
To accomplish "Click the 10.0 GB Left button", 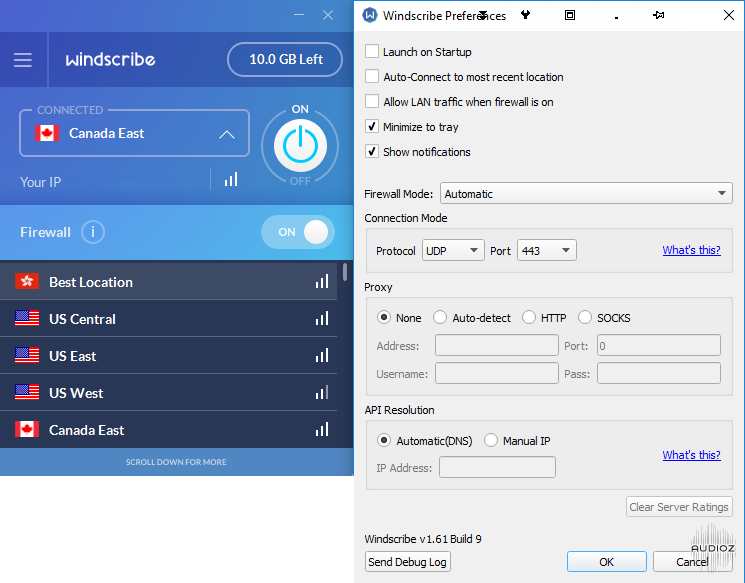I will pyautogui.click(x=285, y=59).
